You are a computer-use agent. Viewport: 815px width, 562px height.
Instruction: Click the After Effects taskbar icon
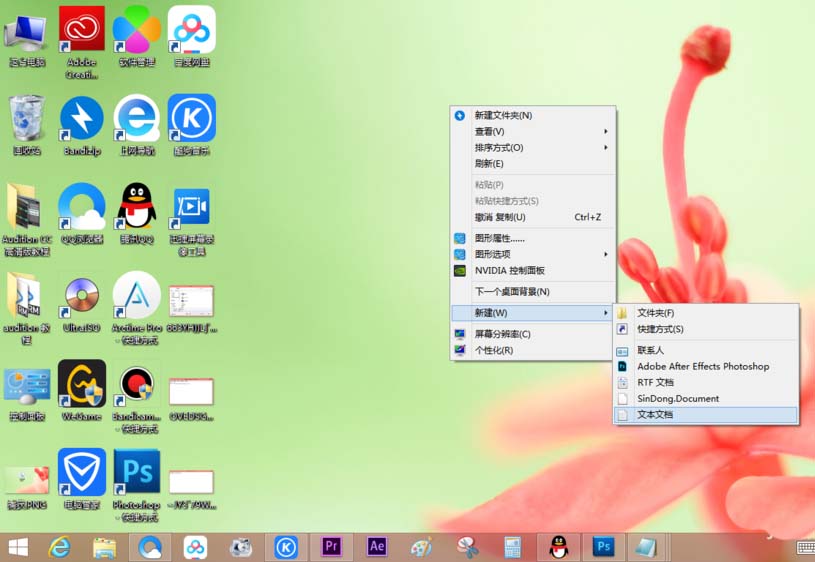[377, 546]
